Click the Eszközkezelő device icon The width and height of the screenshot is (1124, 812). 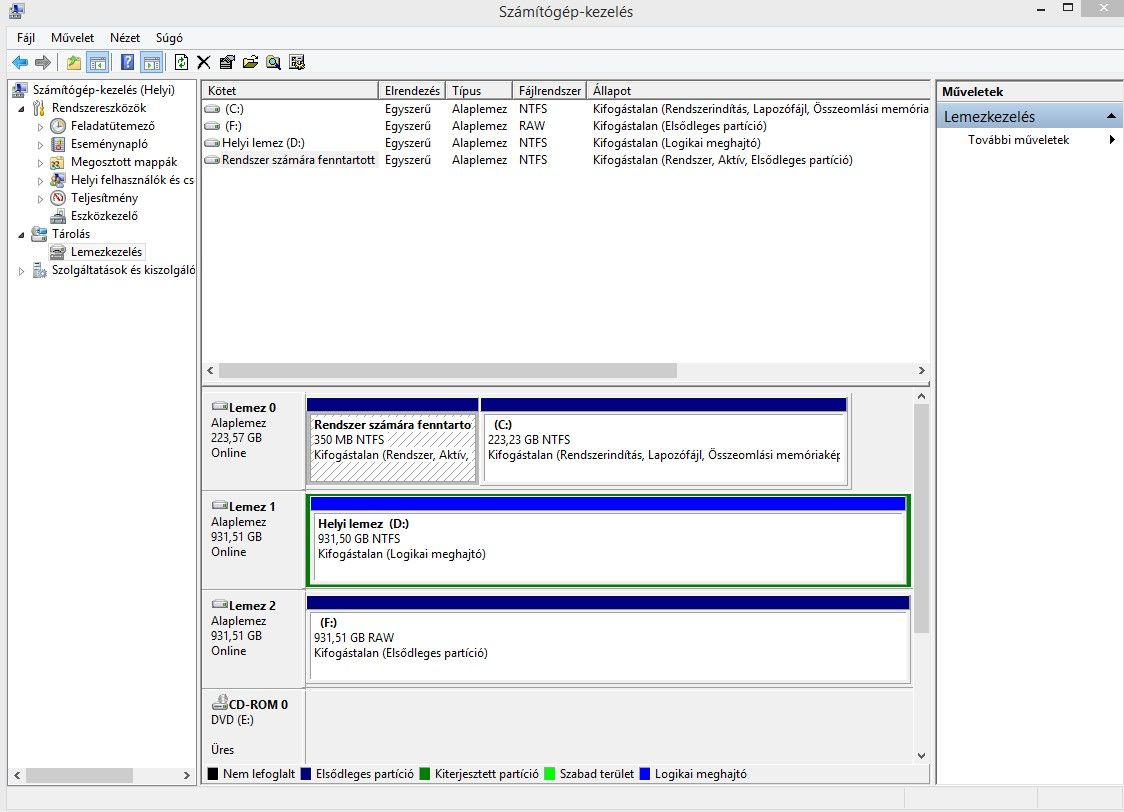pos(58,216)
